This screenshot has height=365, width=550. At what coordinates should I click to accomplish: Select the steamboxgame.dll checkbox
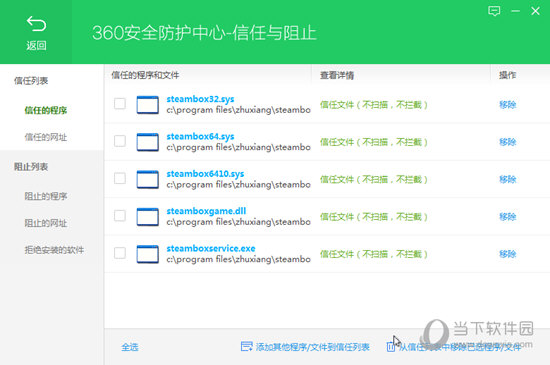pos(120,216)
